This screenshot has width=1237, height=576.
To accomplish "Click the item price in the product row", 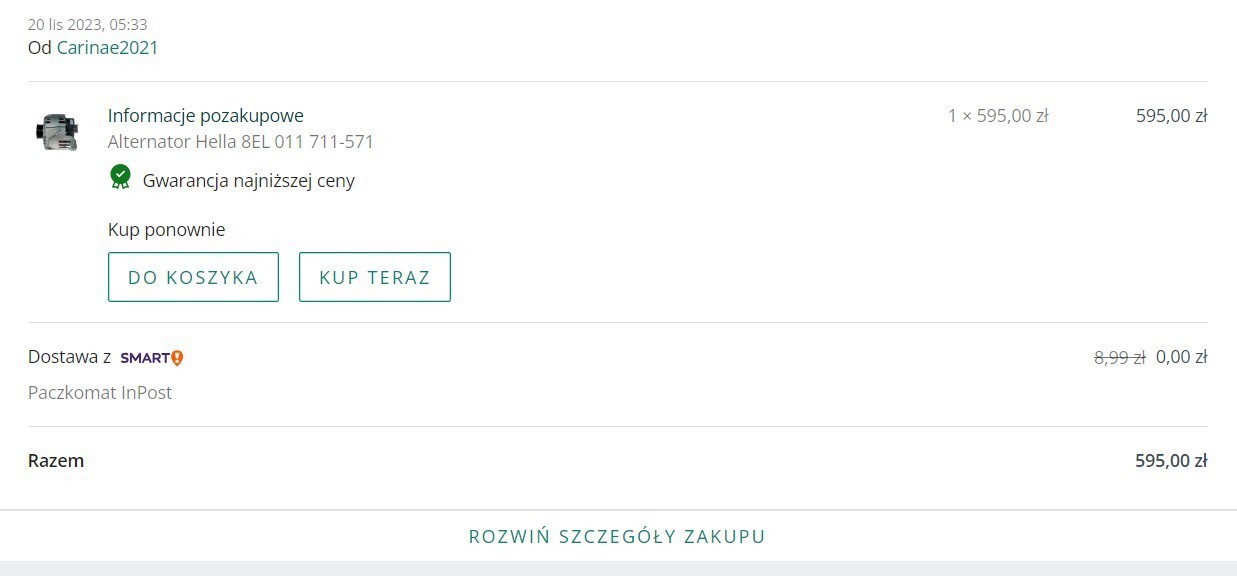I will click(1171, 116).
